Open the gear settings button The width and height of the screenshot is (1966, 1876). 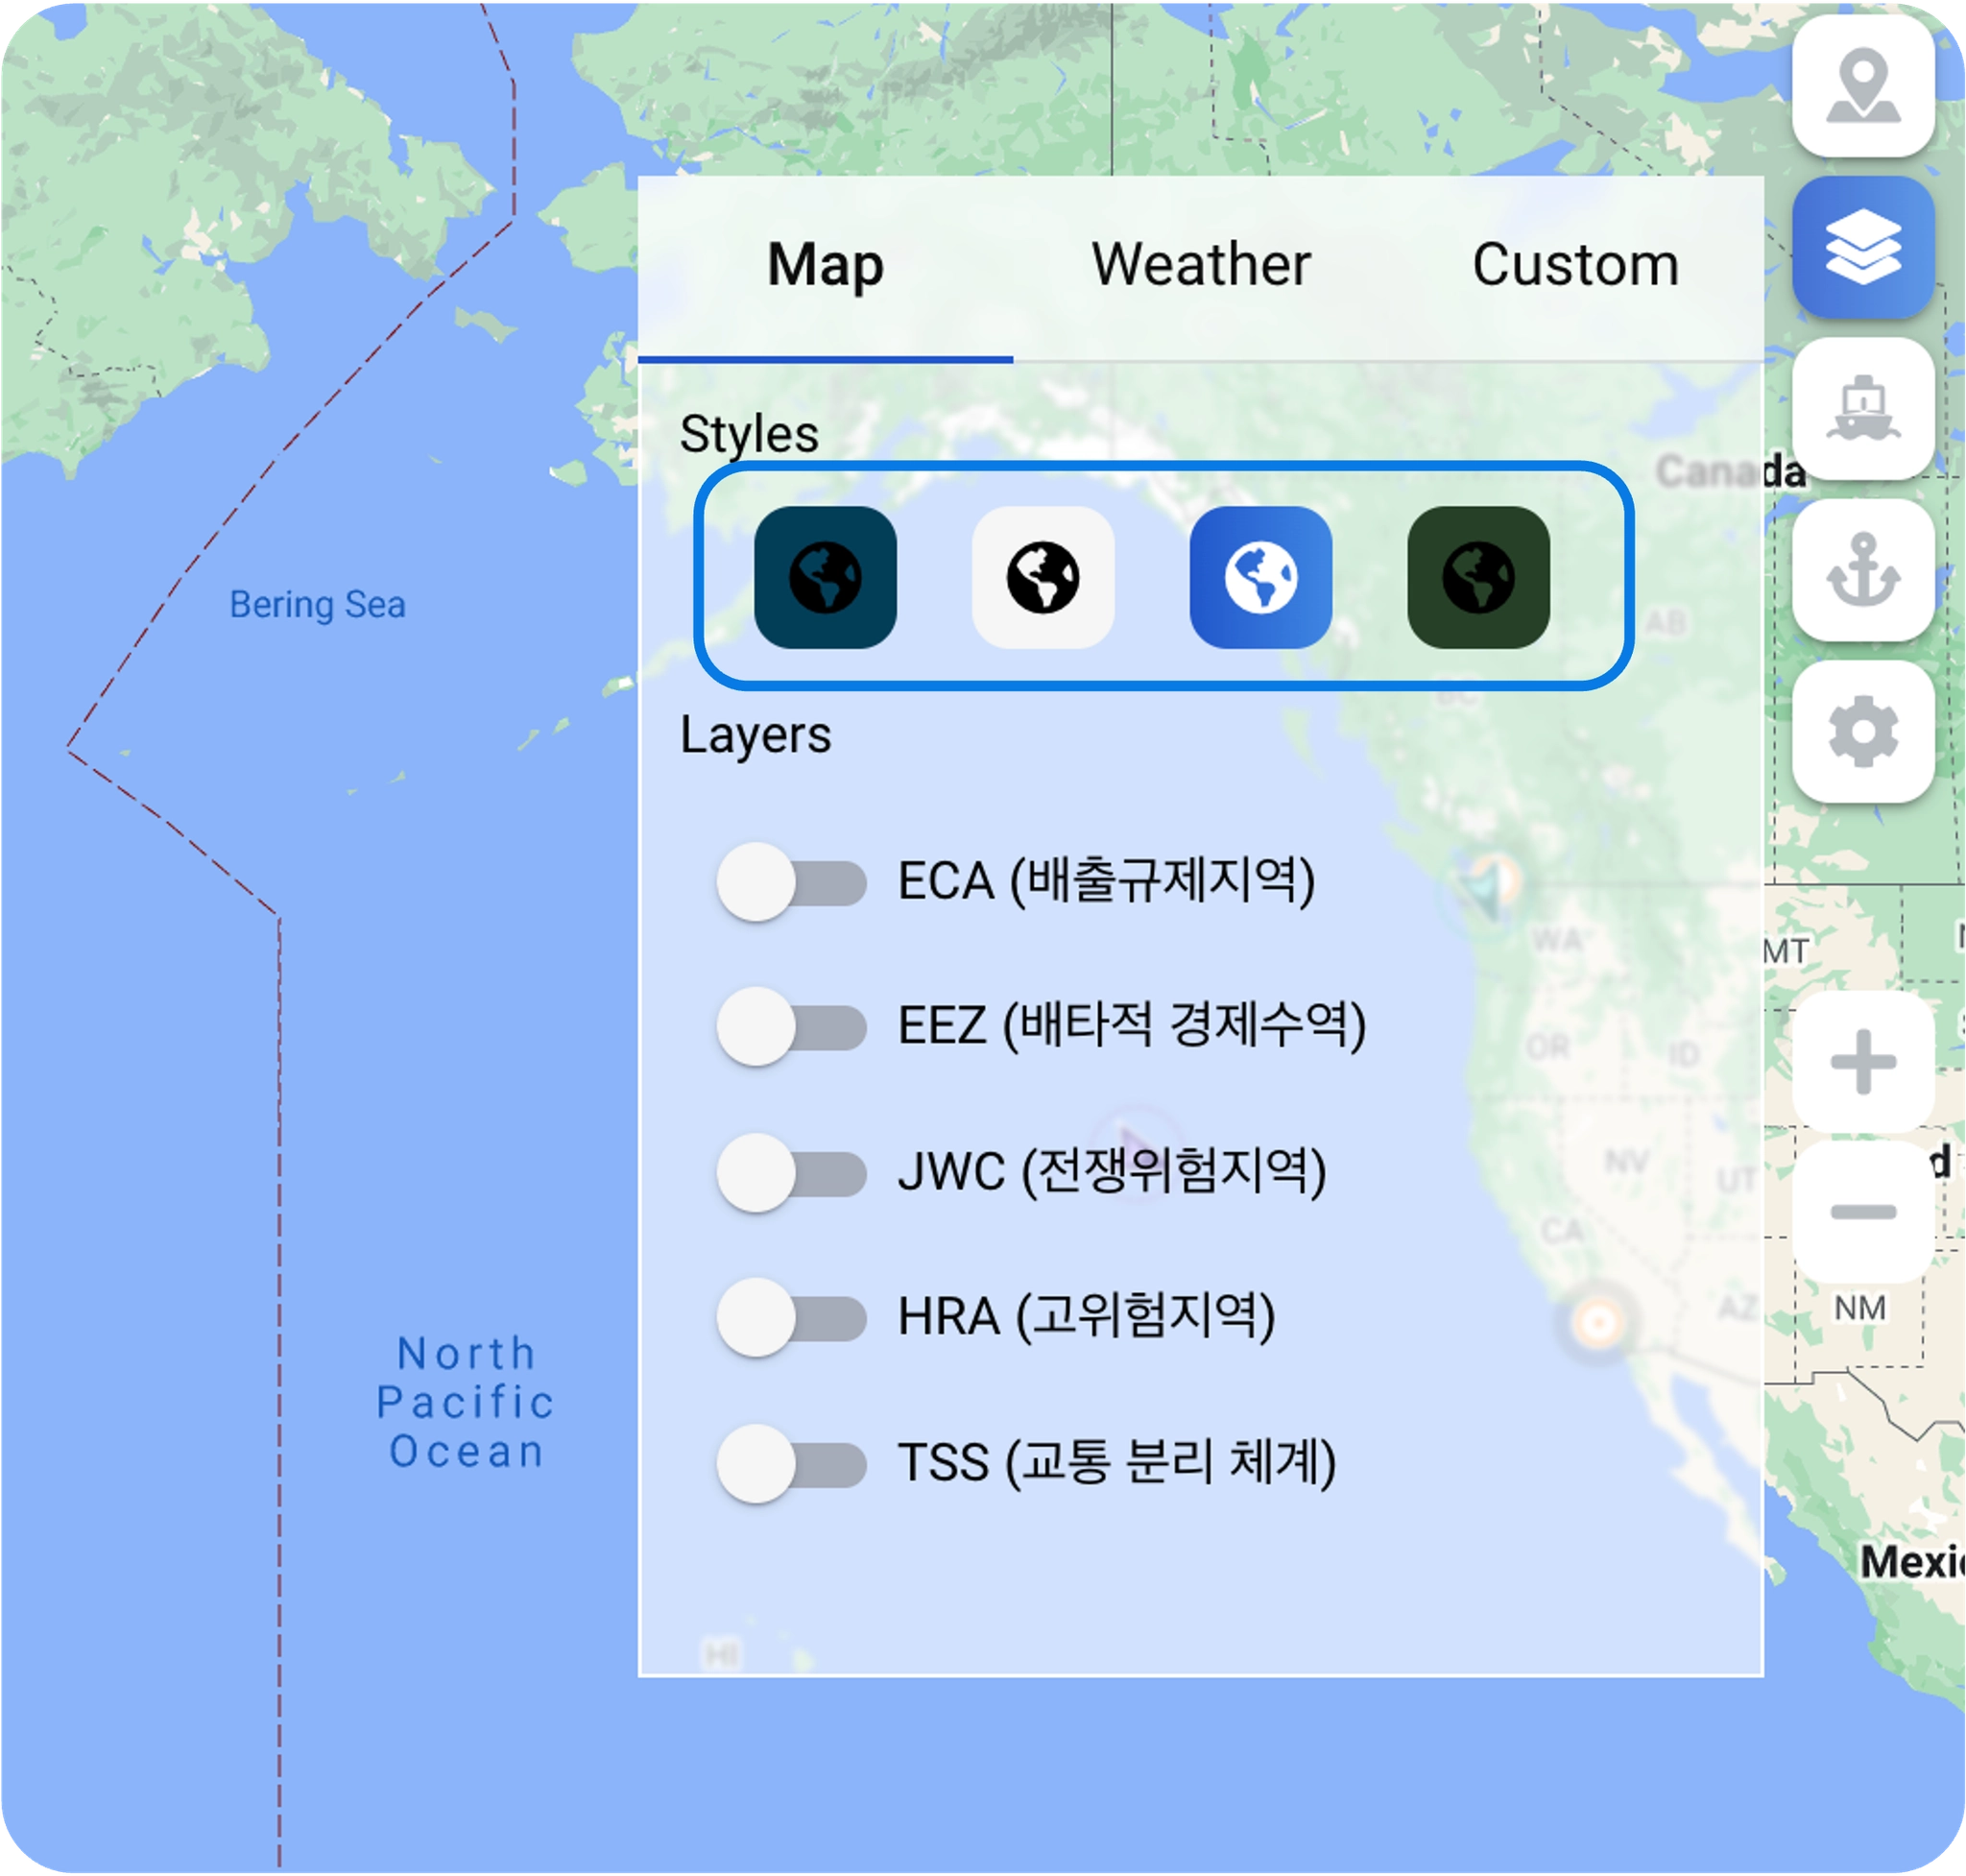point(1862,732)
